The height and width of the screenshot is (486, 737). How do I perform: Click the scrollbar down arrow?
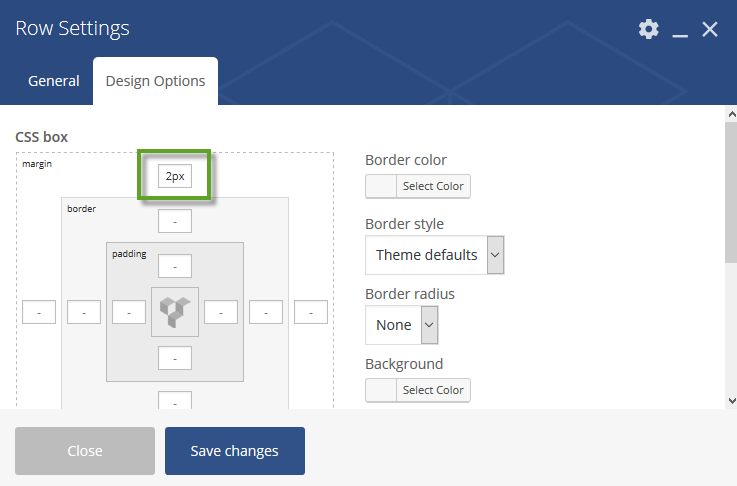click(x=731, y=401)
